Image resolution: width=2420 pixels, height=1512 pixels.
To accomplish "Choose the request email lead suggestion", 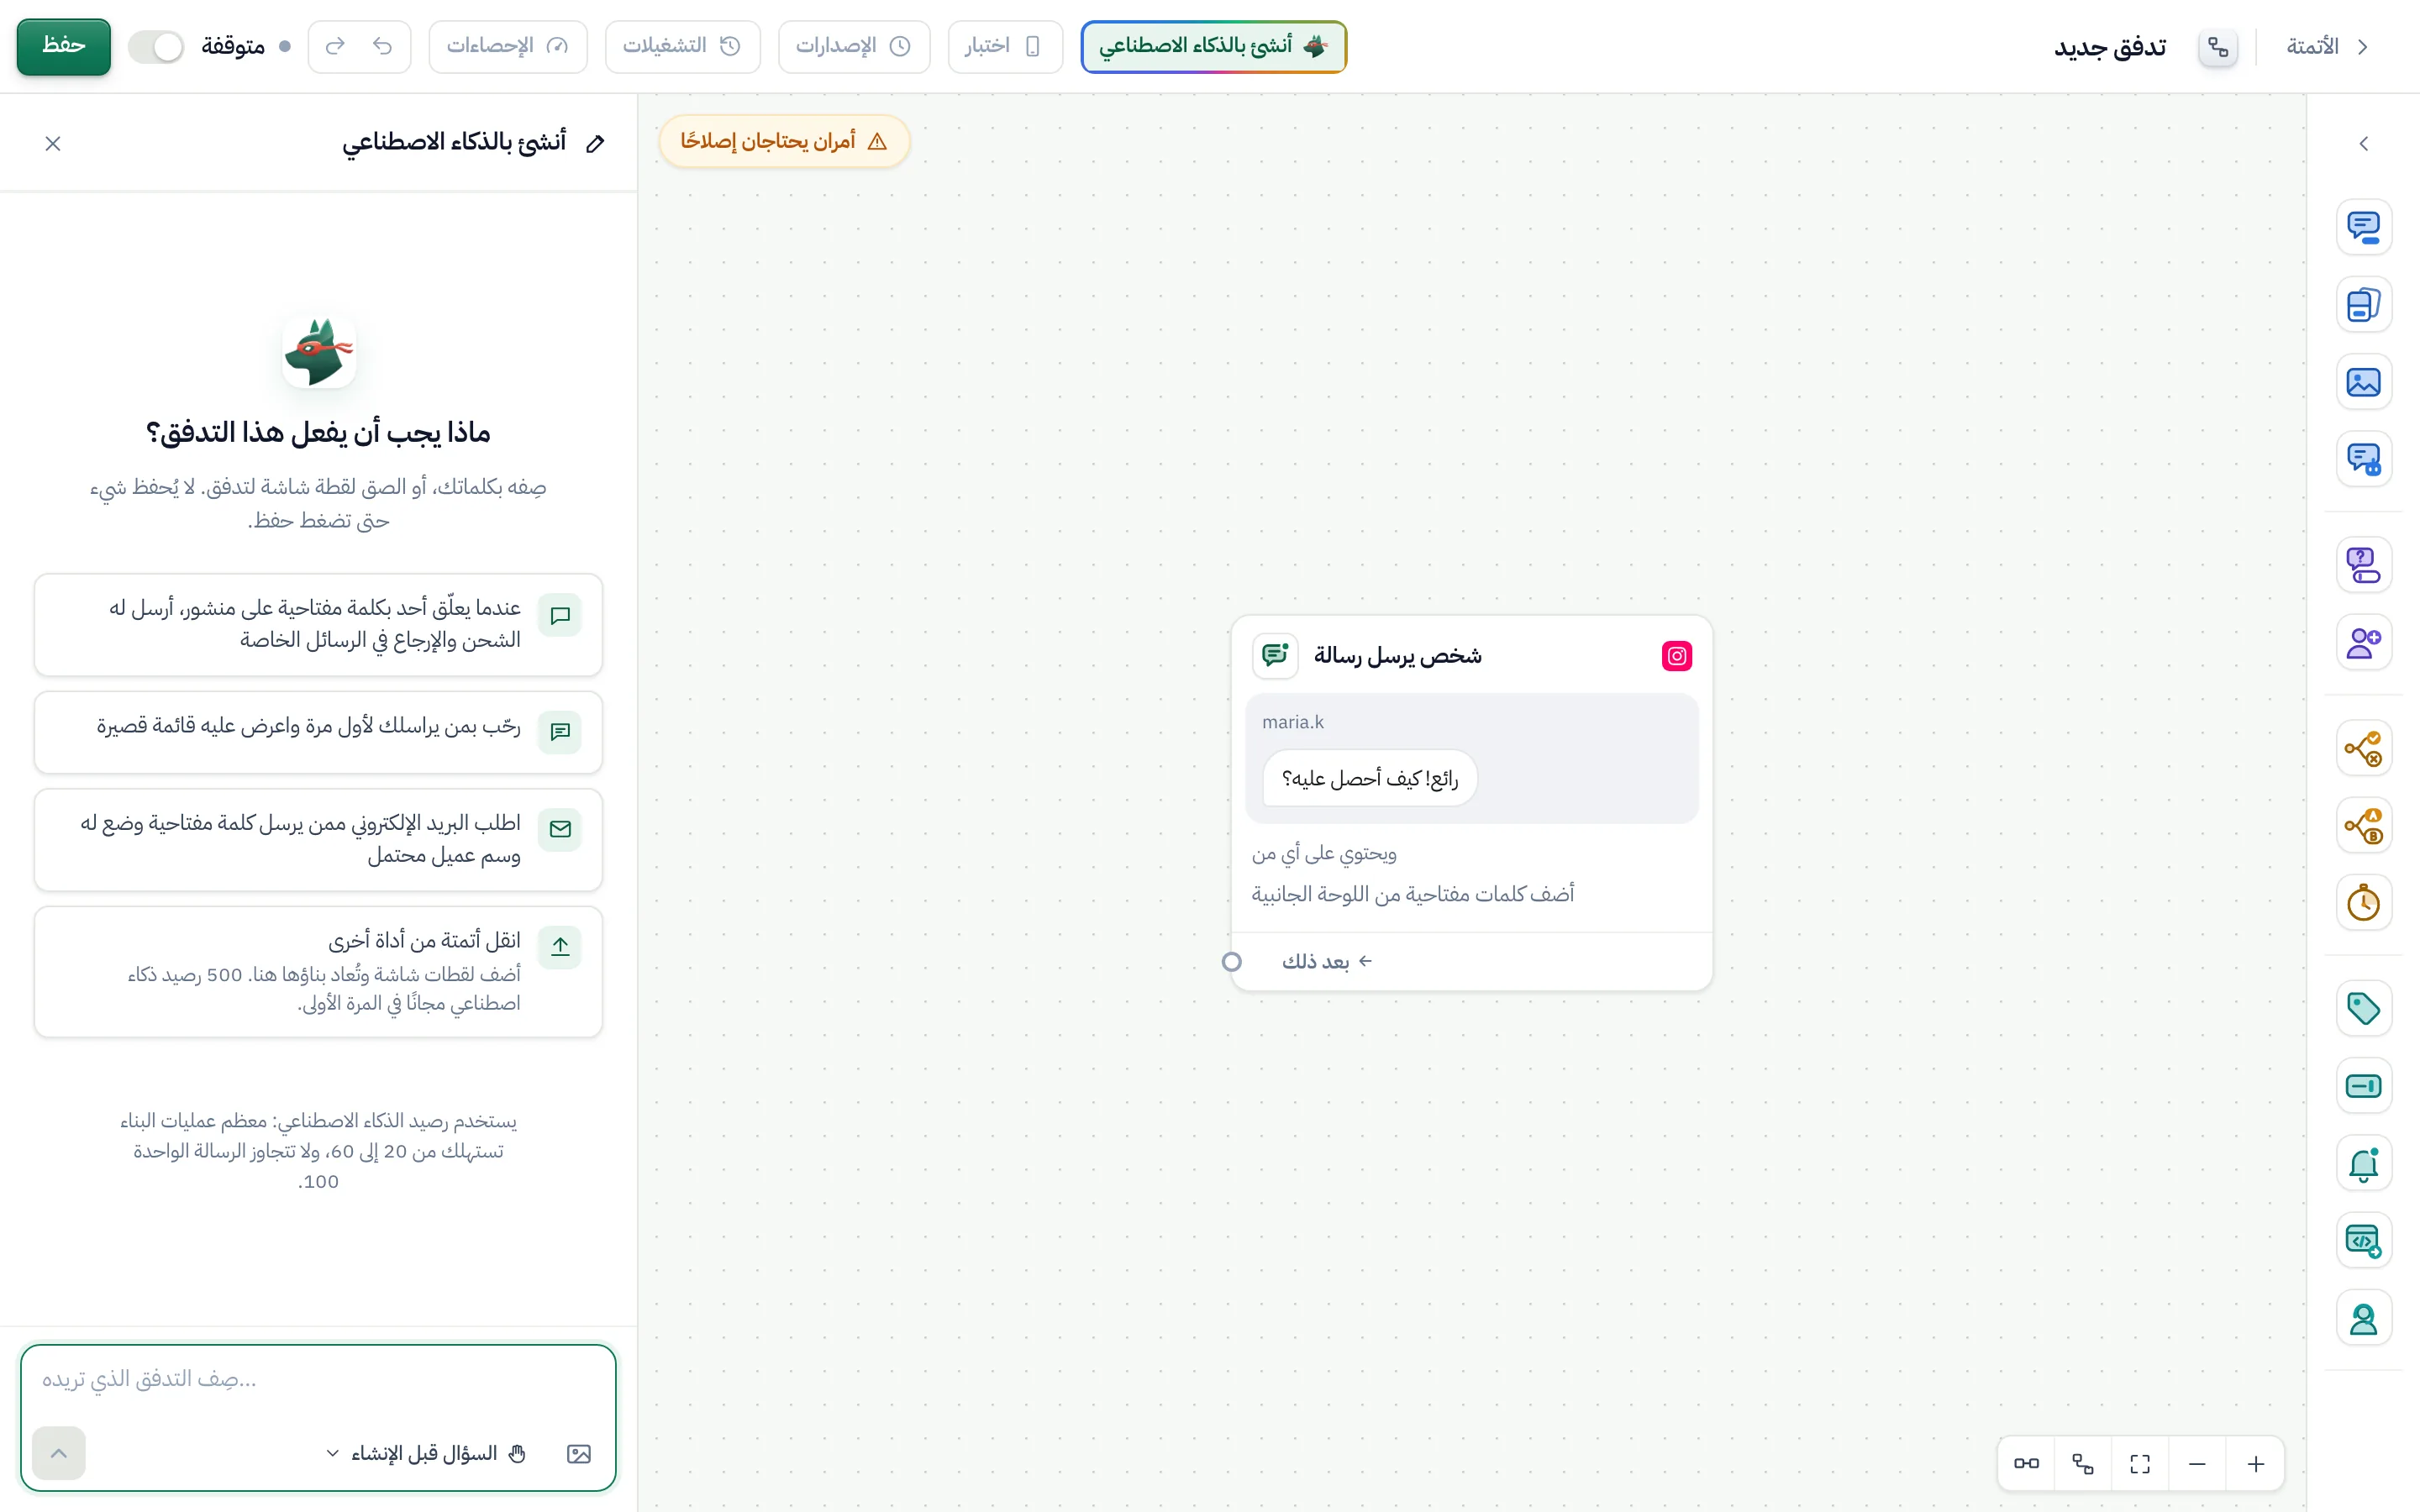I will (x=318, y=839).
